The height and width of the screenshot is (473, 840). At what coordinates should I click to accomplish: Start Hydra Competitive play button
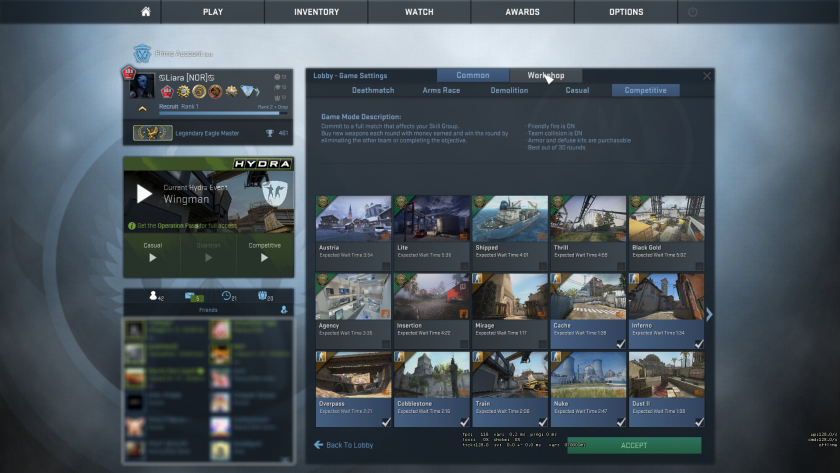pos(264,258)
